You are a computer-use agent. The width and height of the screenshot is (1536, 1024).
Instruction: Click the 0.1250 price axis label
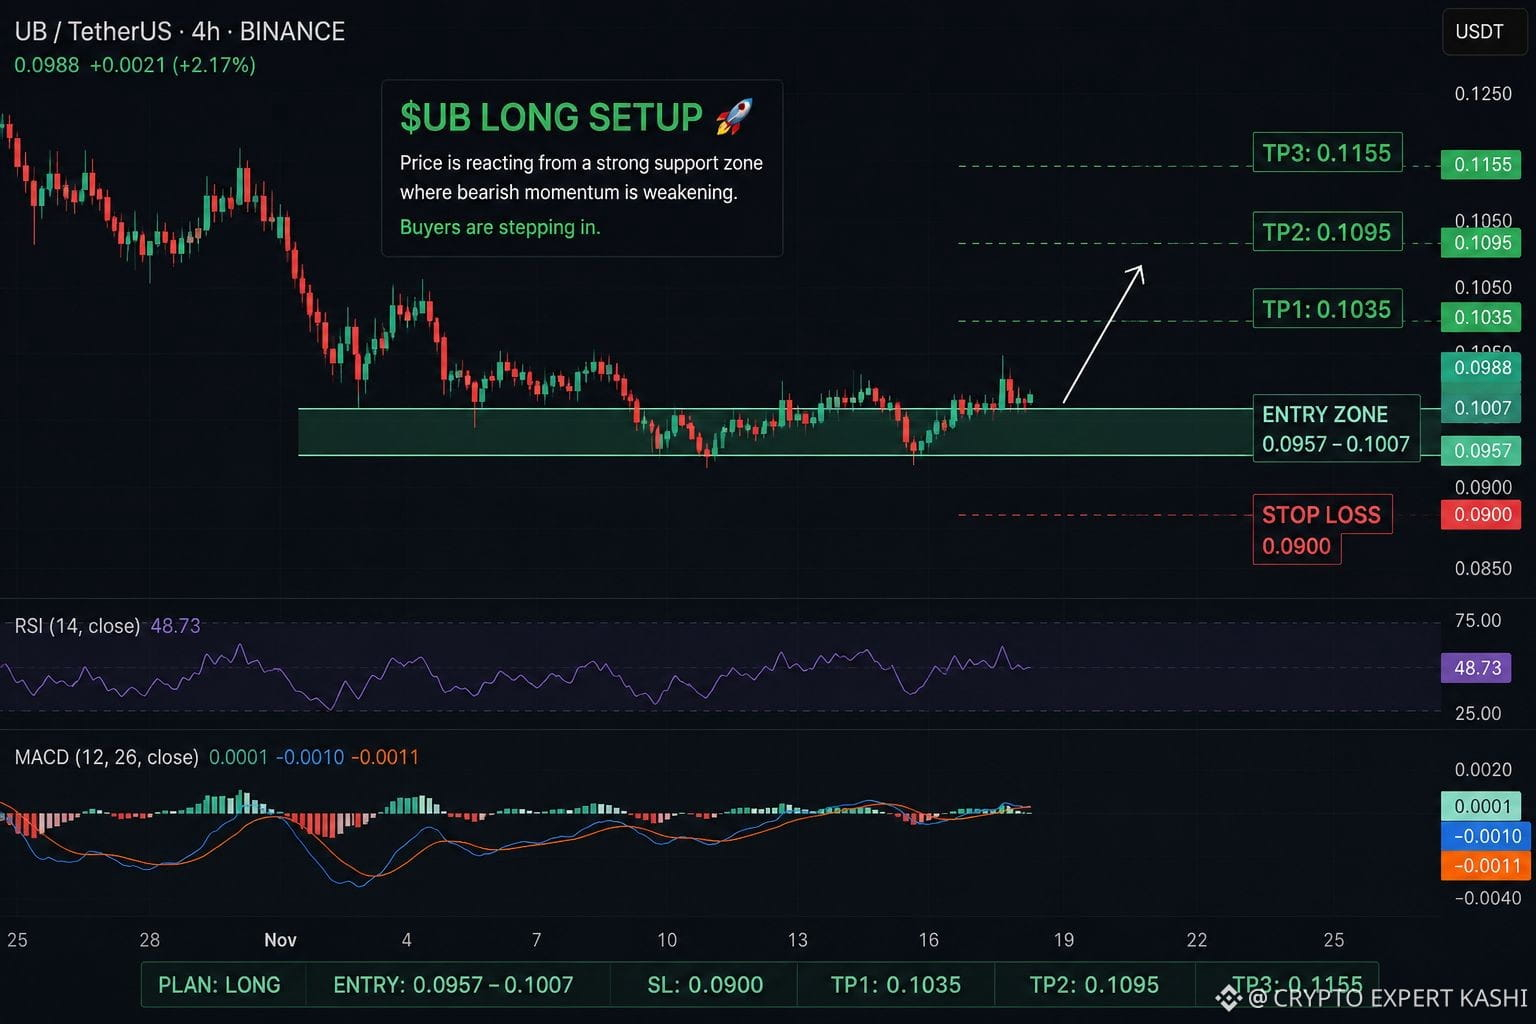tap(1483, 94)
